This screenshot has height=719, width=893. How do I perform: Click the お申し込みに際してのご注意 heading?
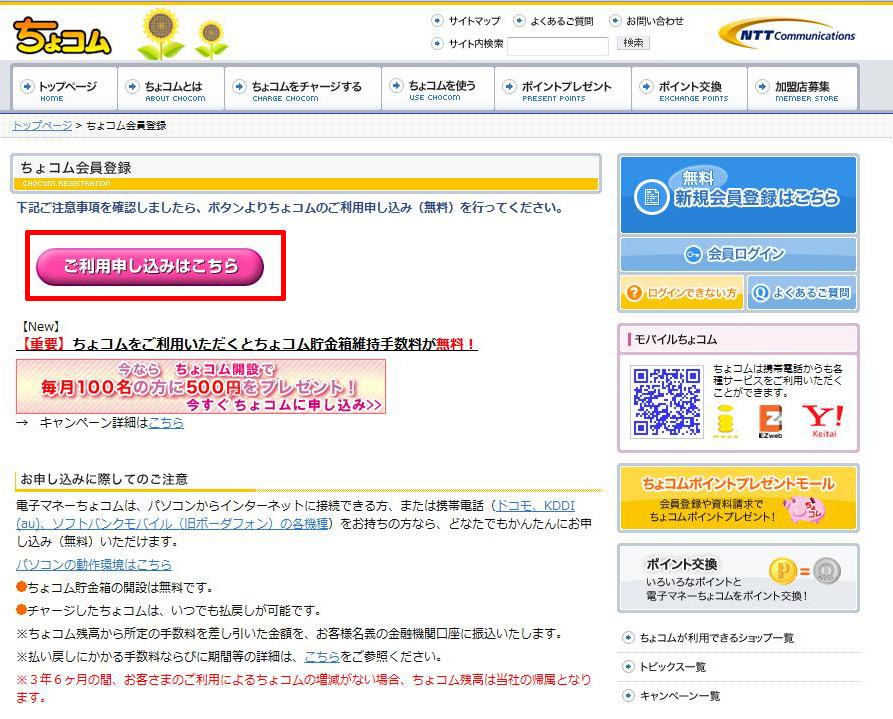click(104, 479)
